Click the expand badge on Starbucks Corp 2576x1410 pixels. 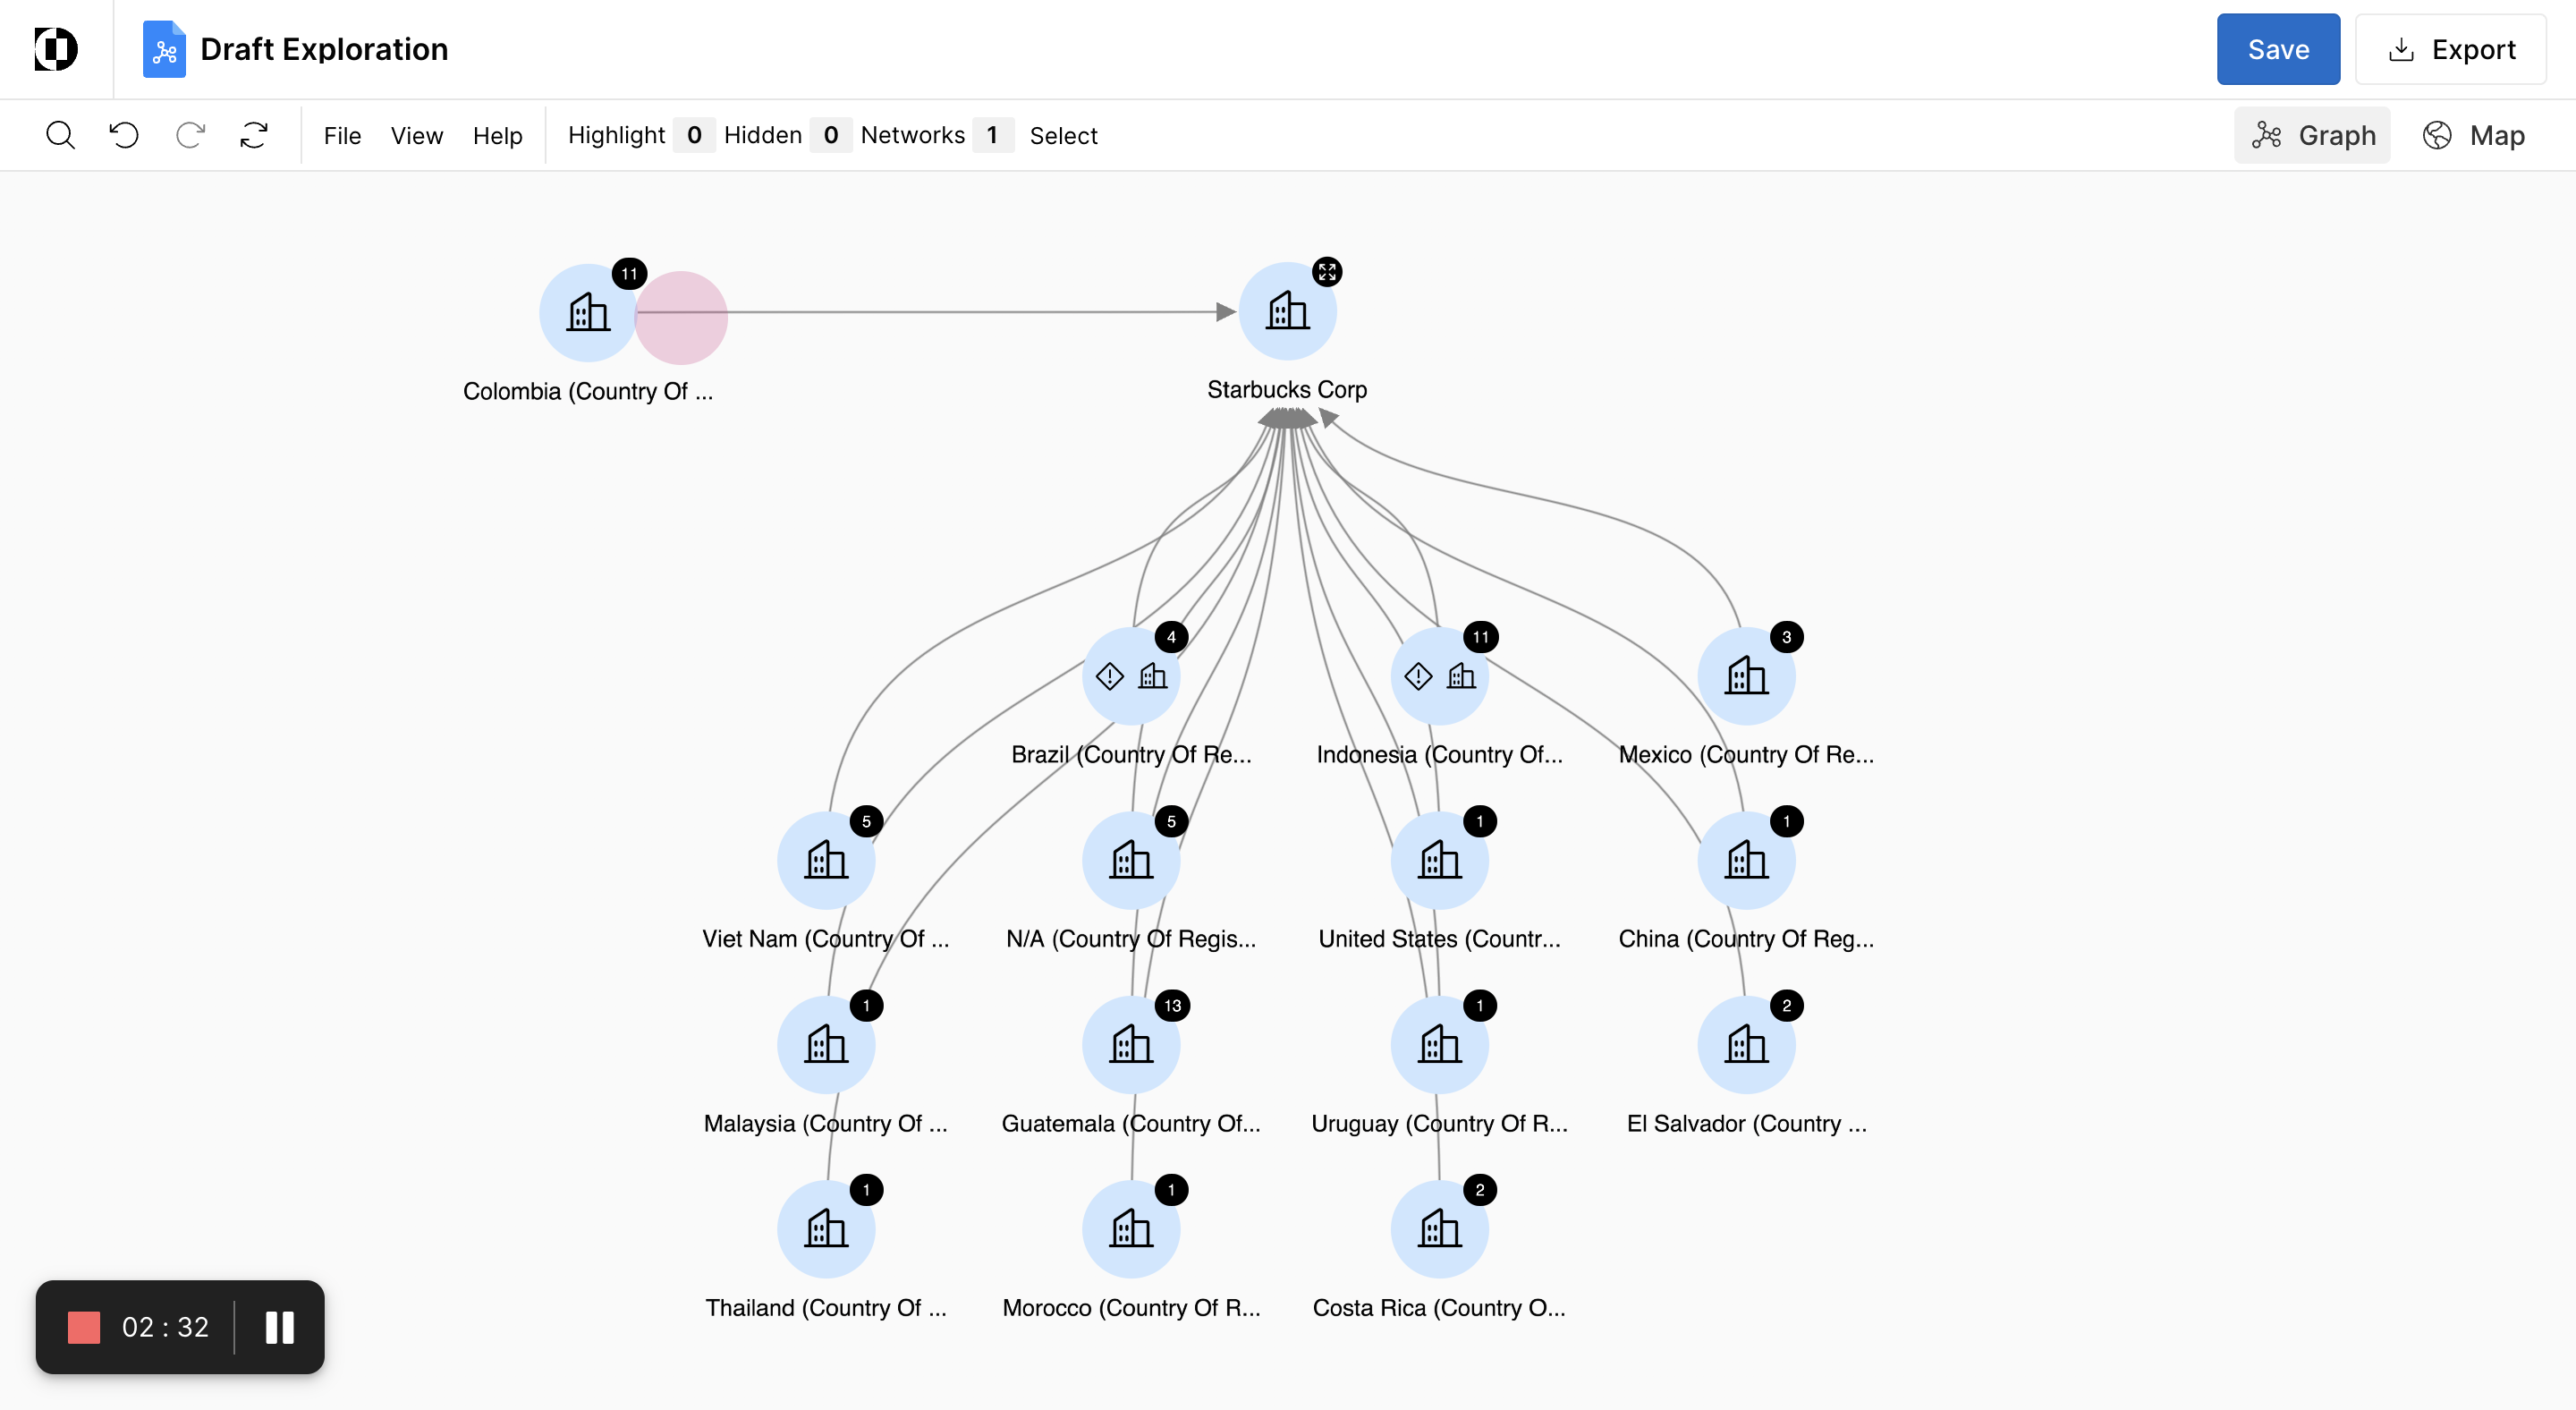[1326, 272]
